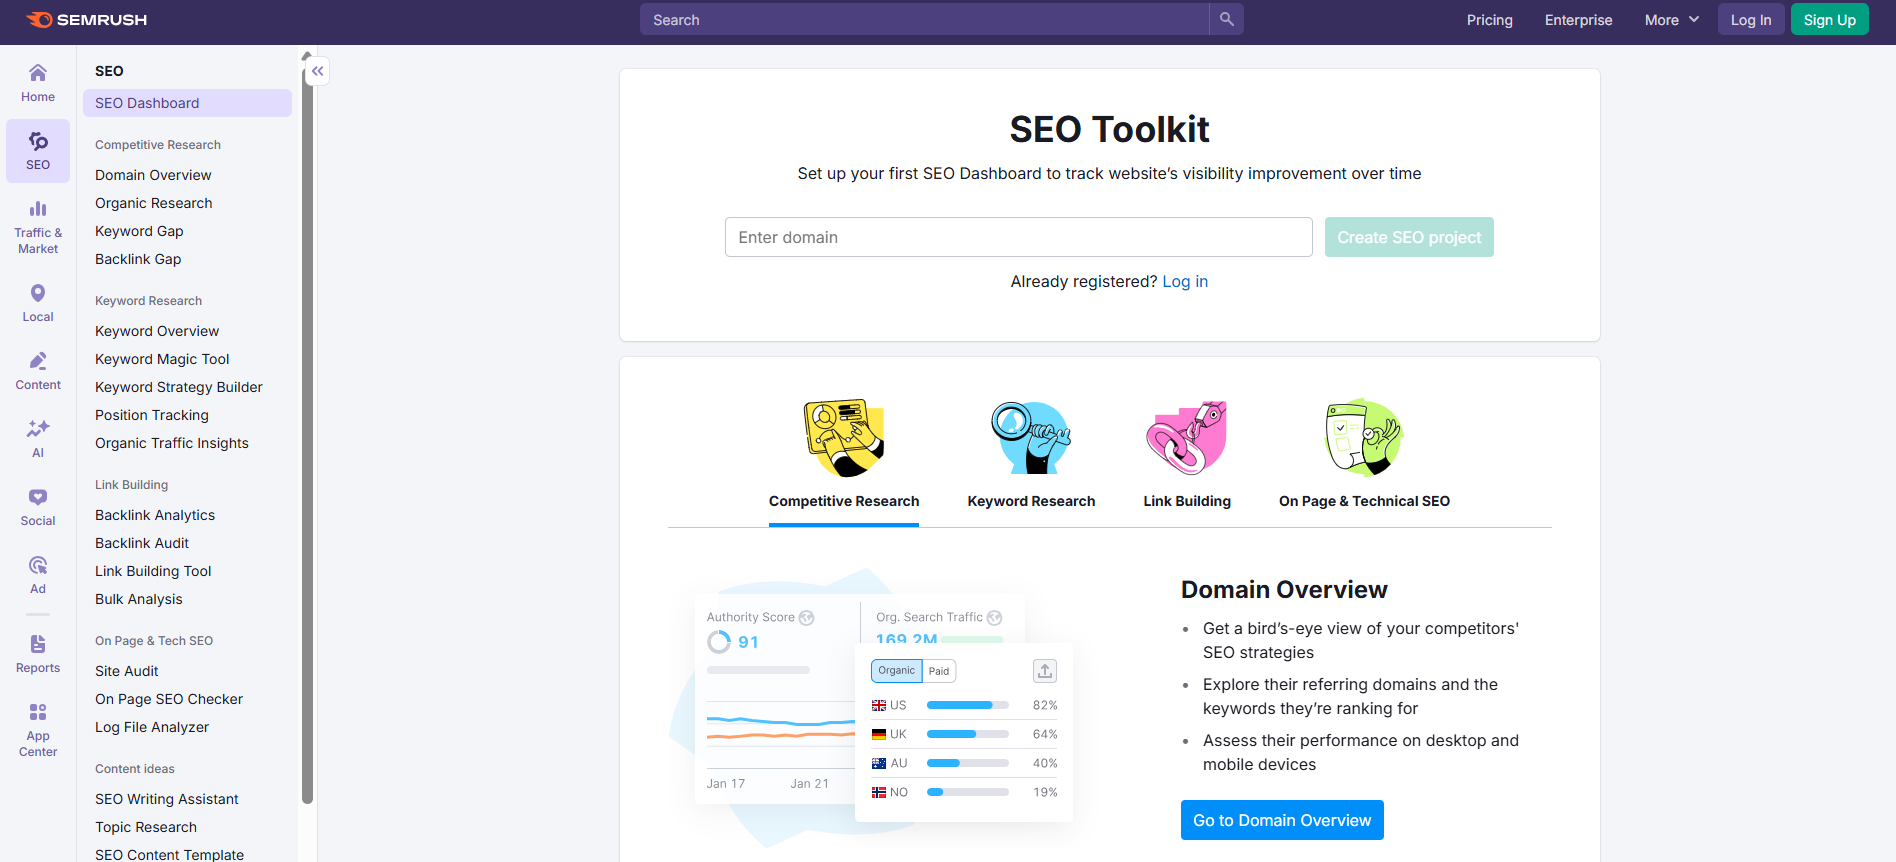Open Domain Overview in sidebar
The image size is (1896, 862).
[153, 175]
